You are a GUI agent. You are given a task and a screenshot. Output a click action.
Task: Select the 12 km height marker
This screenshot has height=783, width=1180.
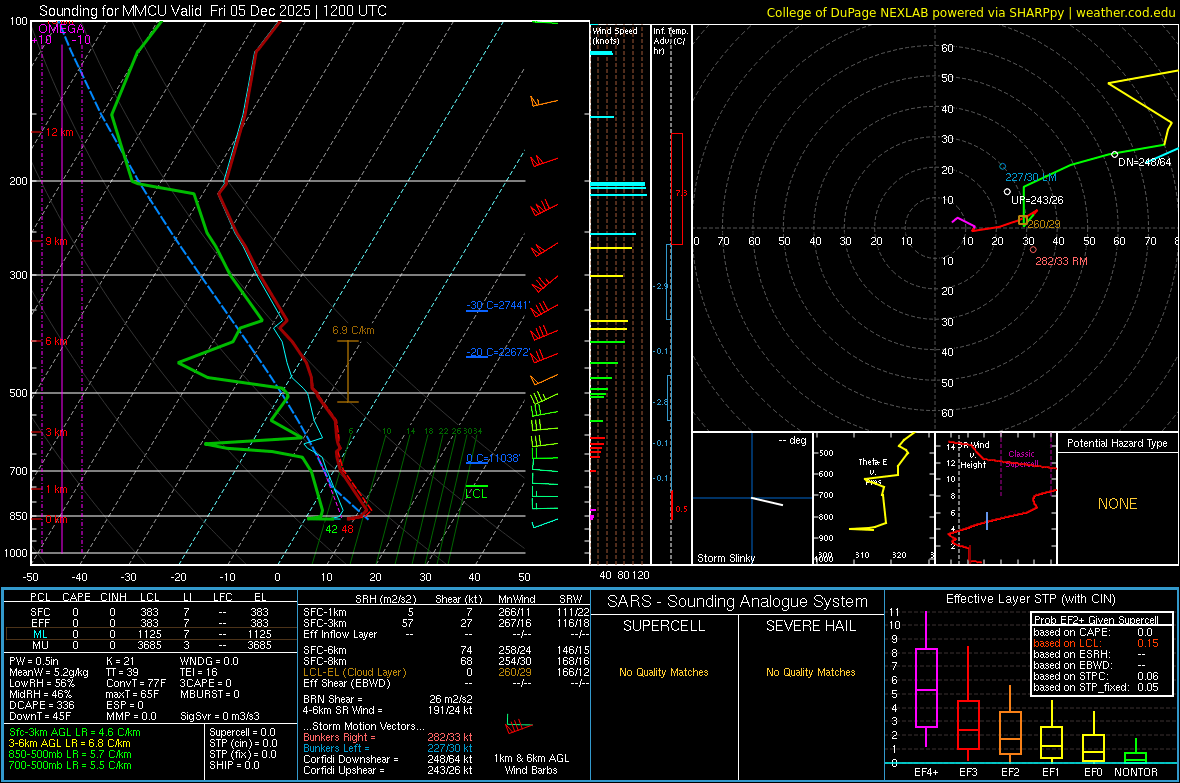tap(58, 133)
